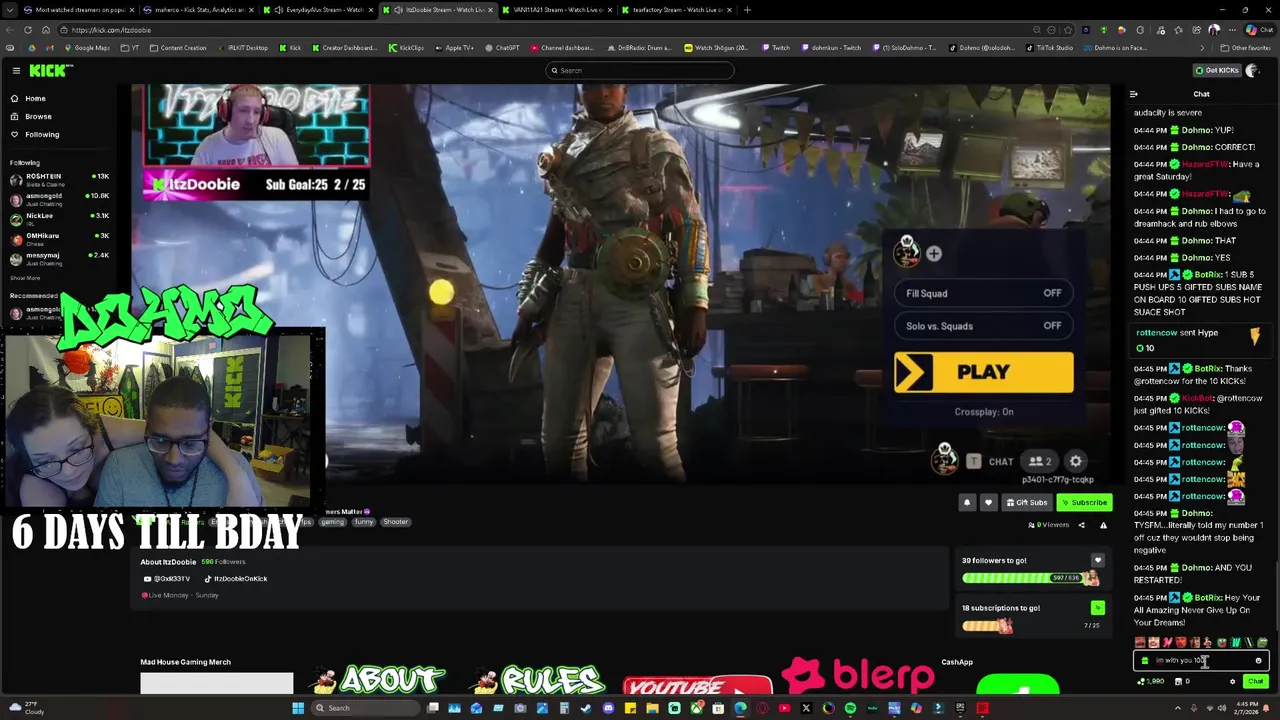Open the Windows Start menu

point(297,708)
